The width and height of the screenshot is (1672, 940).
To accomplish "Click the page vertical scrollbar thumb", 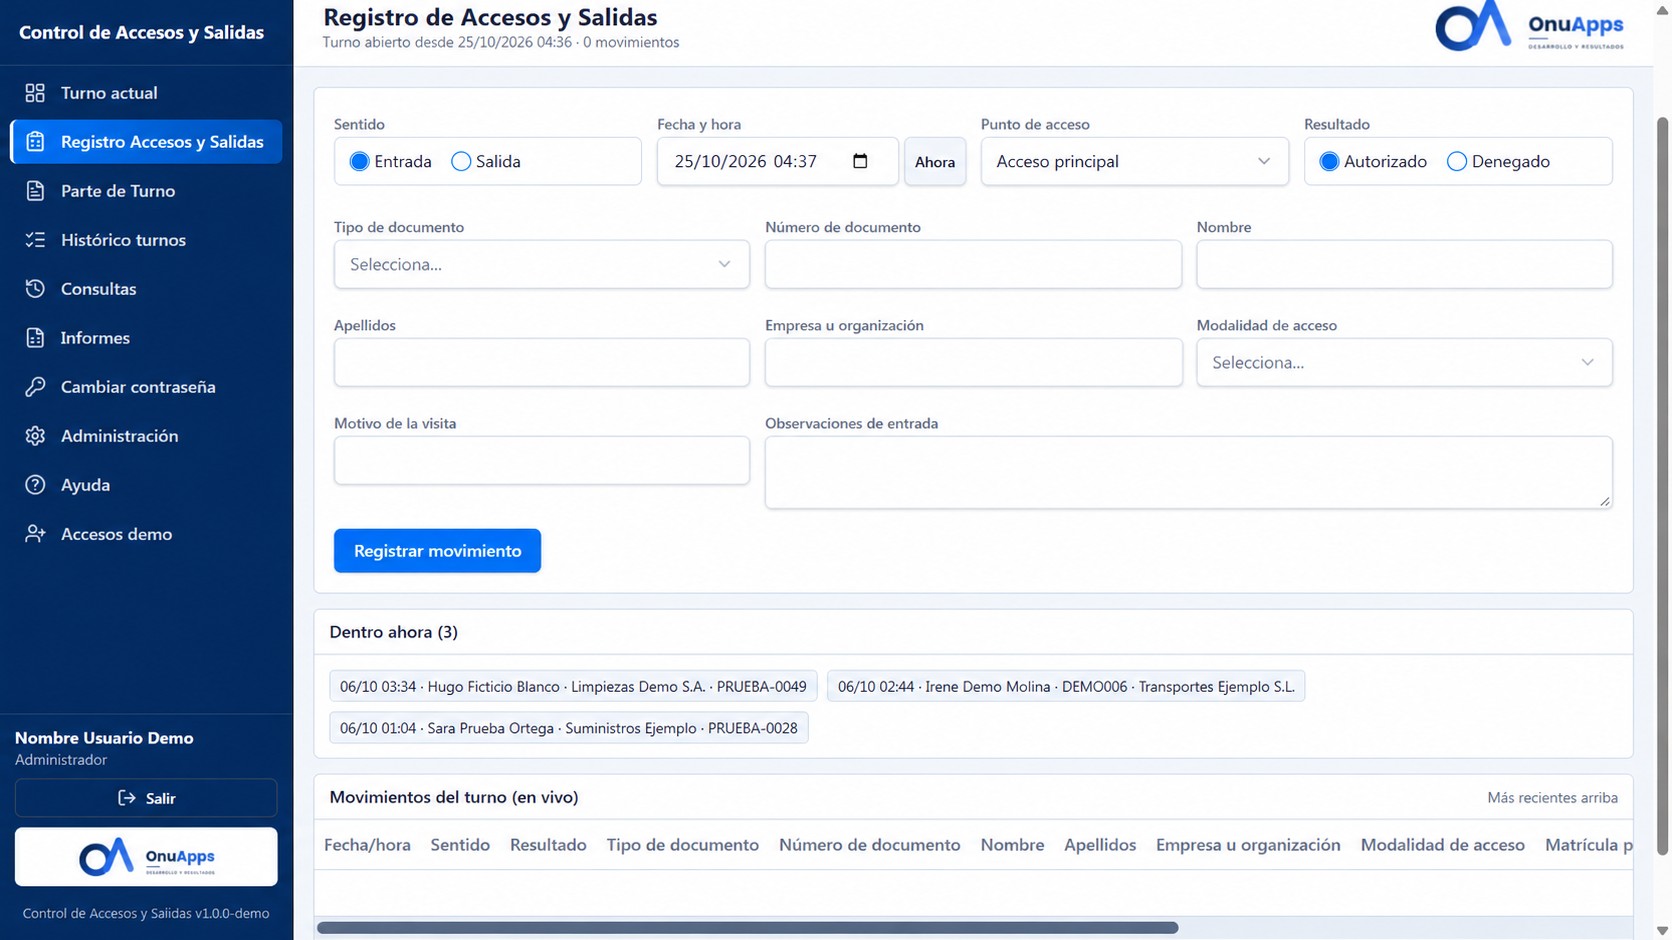I will point(1662,485).
